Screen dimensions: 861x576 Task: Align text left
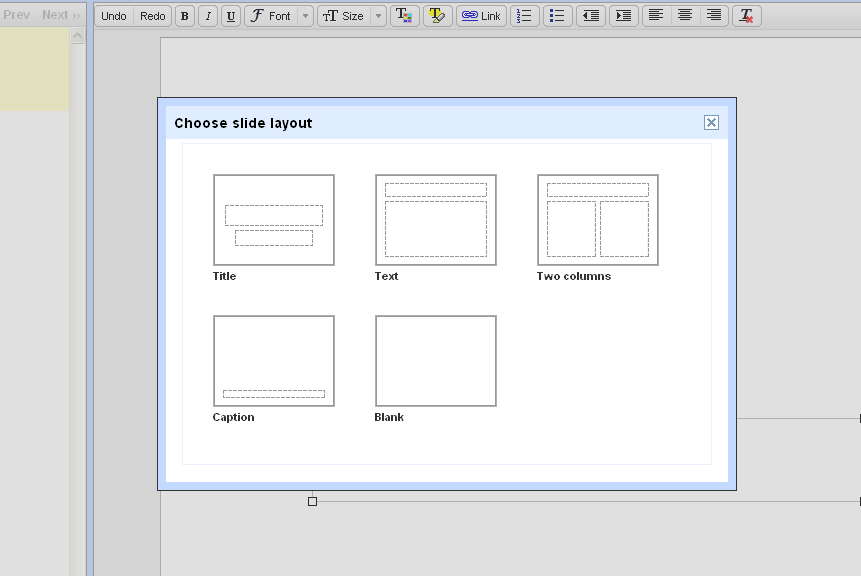[x=656, y=16]
